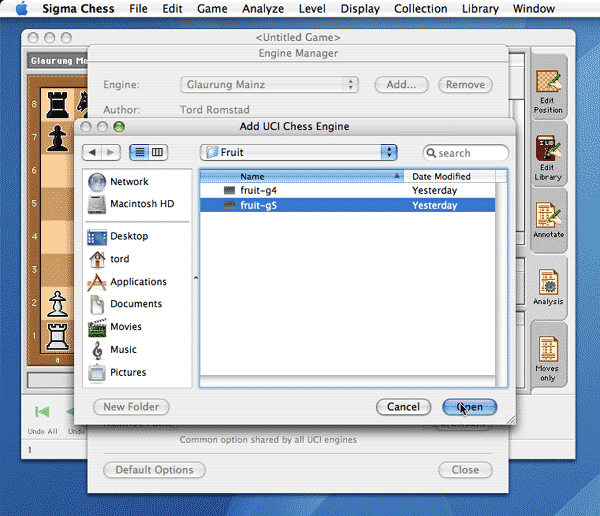The width and height of the screenshot is (600, 516).
Task: Open the Window menu
Action: click(x=534, y=8)
